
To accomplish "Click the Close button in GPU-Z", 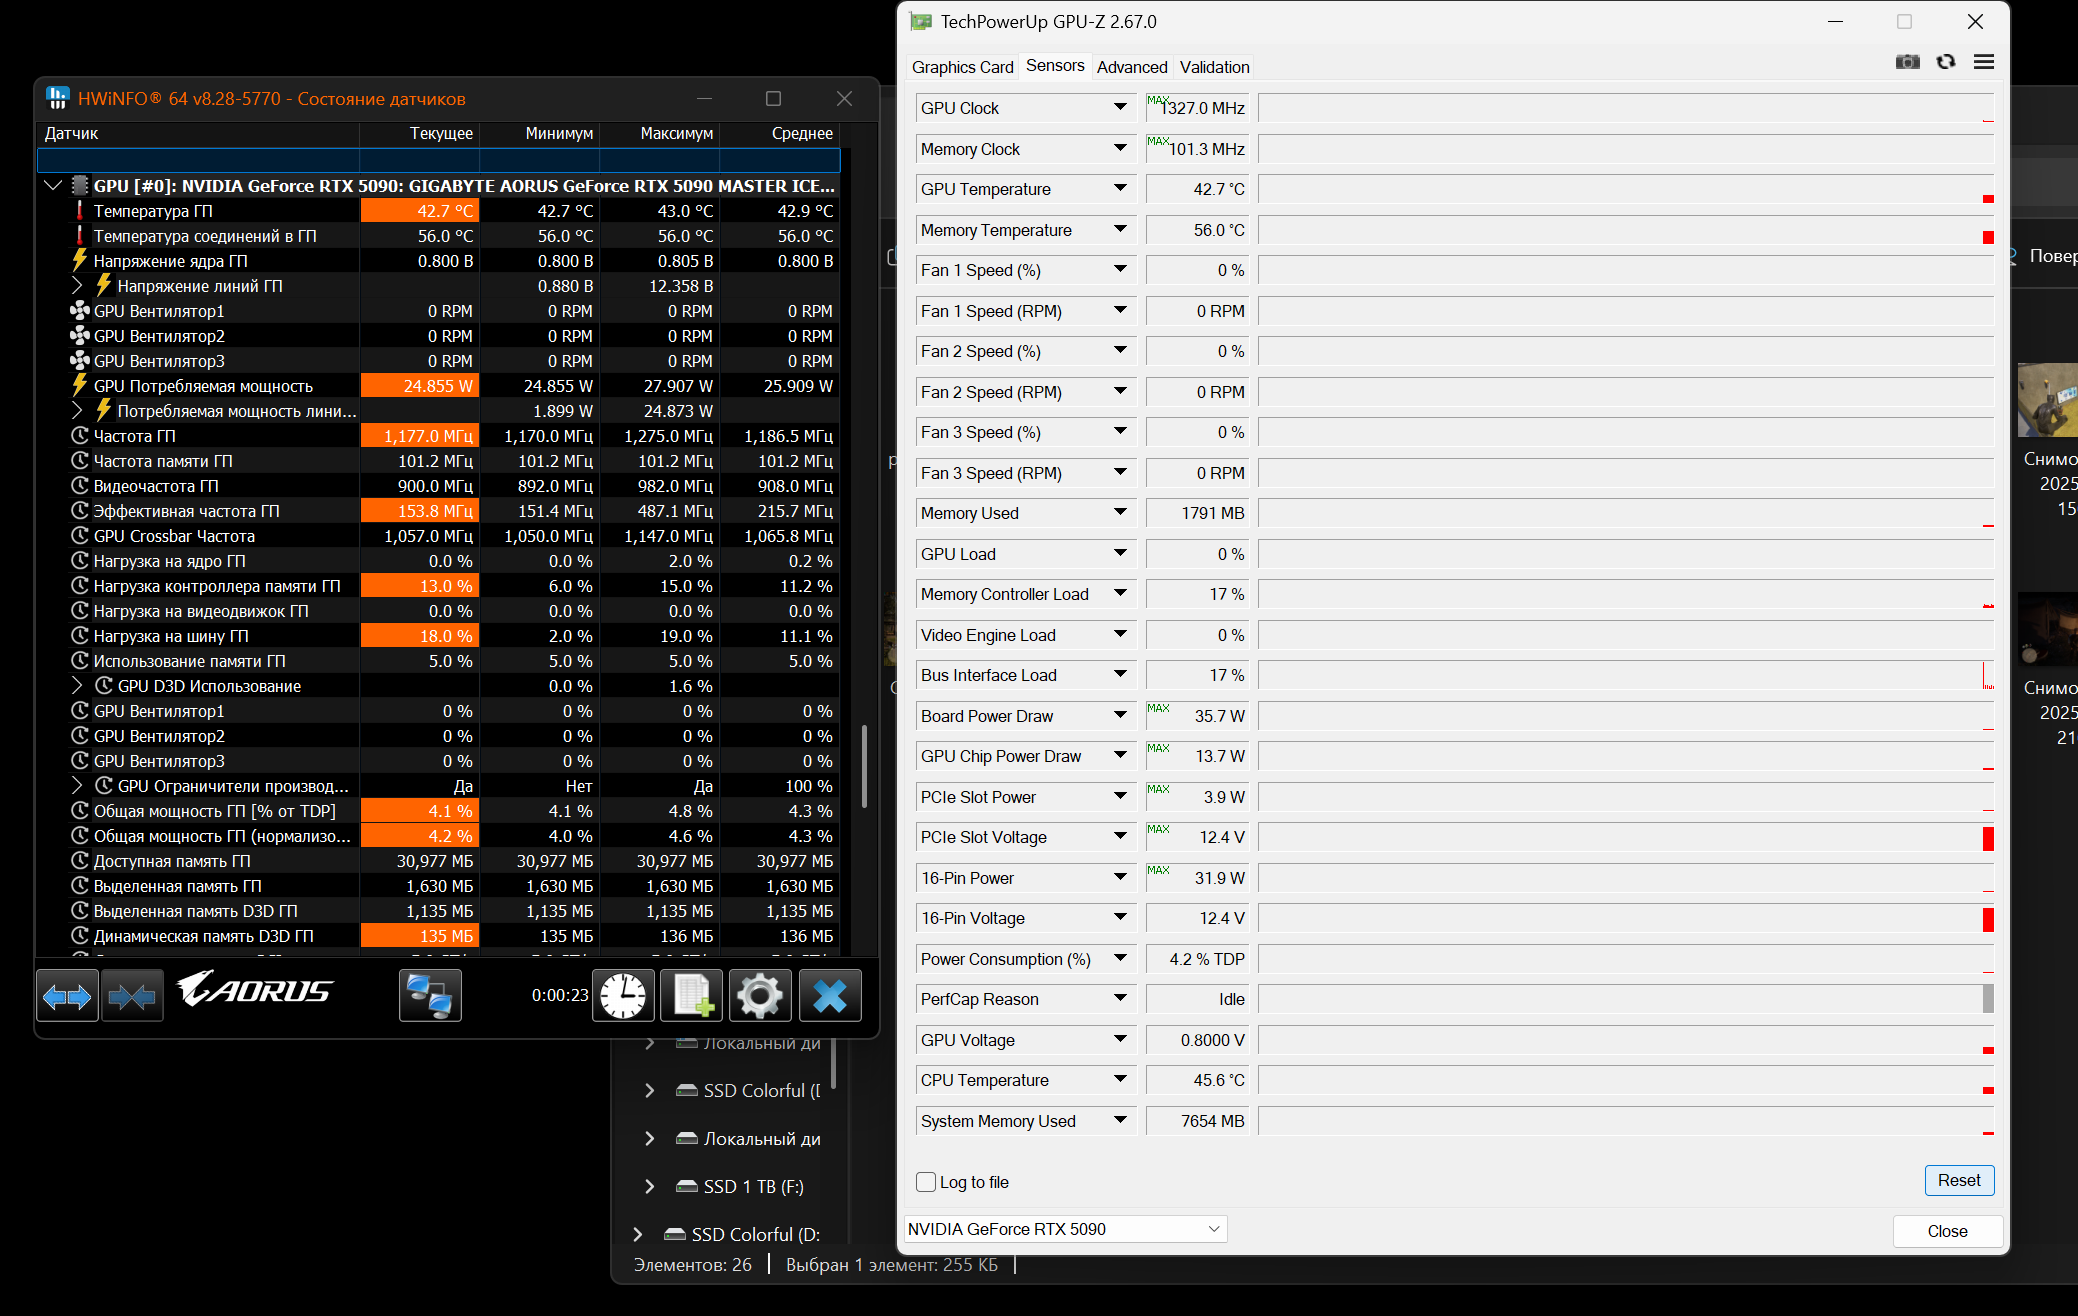I will [x=1946, y=1231].
